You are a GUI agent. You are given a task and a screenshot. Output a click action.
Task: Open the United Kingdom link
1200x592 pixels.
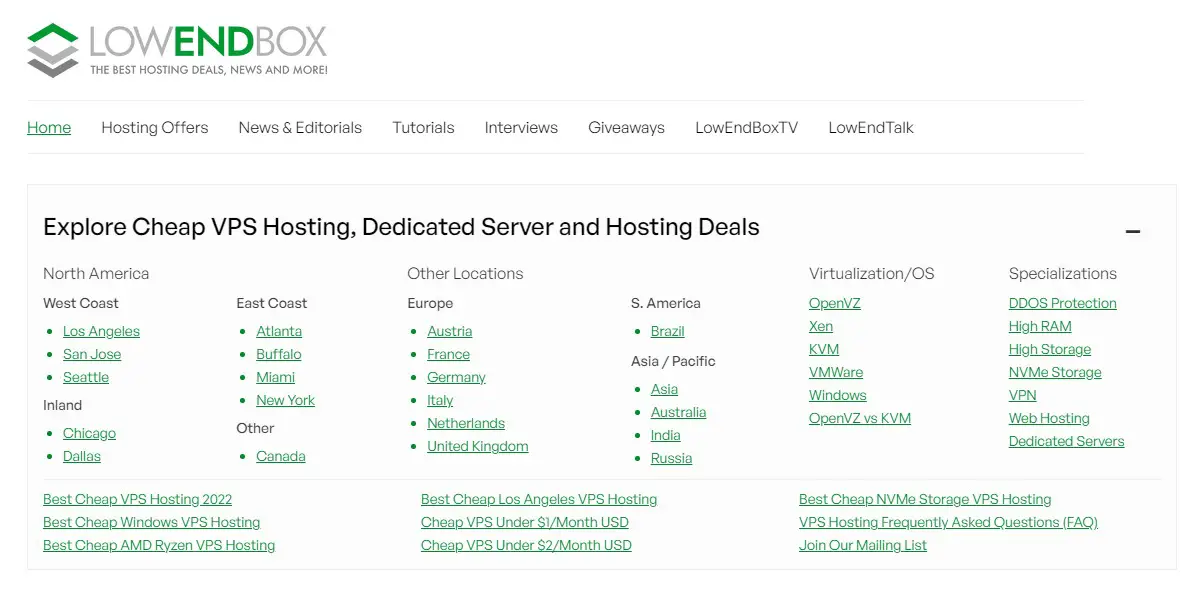(478, 446)
